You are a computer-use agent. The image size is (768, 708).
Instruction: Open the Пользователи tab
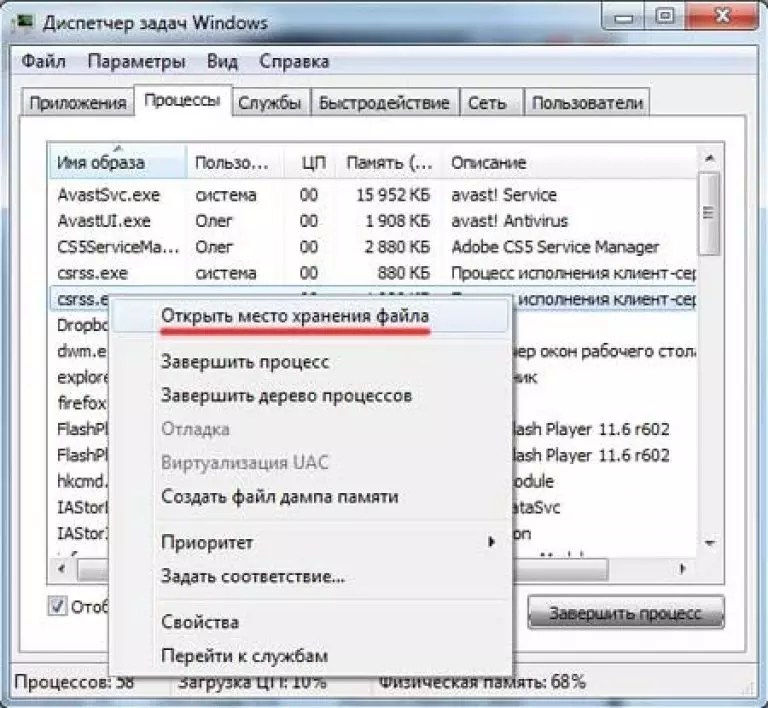587,103
